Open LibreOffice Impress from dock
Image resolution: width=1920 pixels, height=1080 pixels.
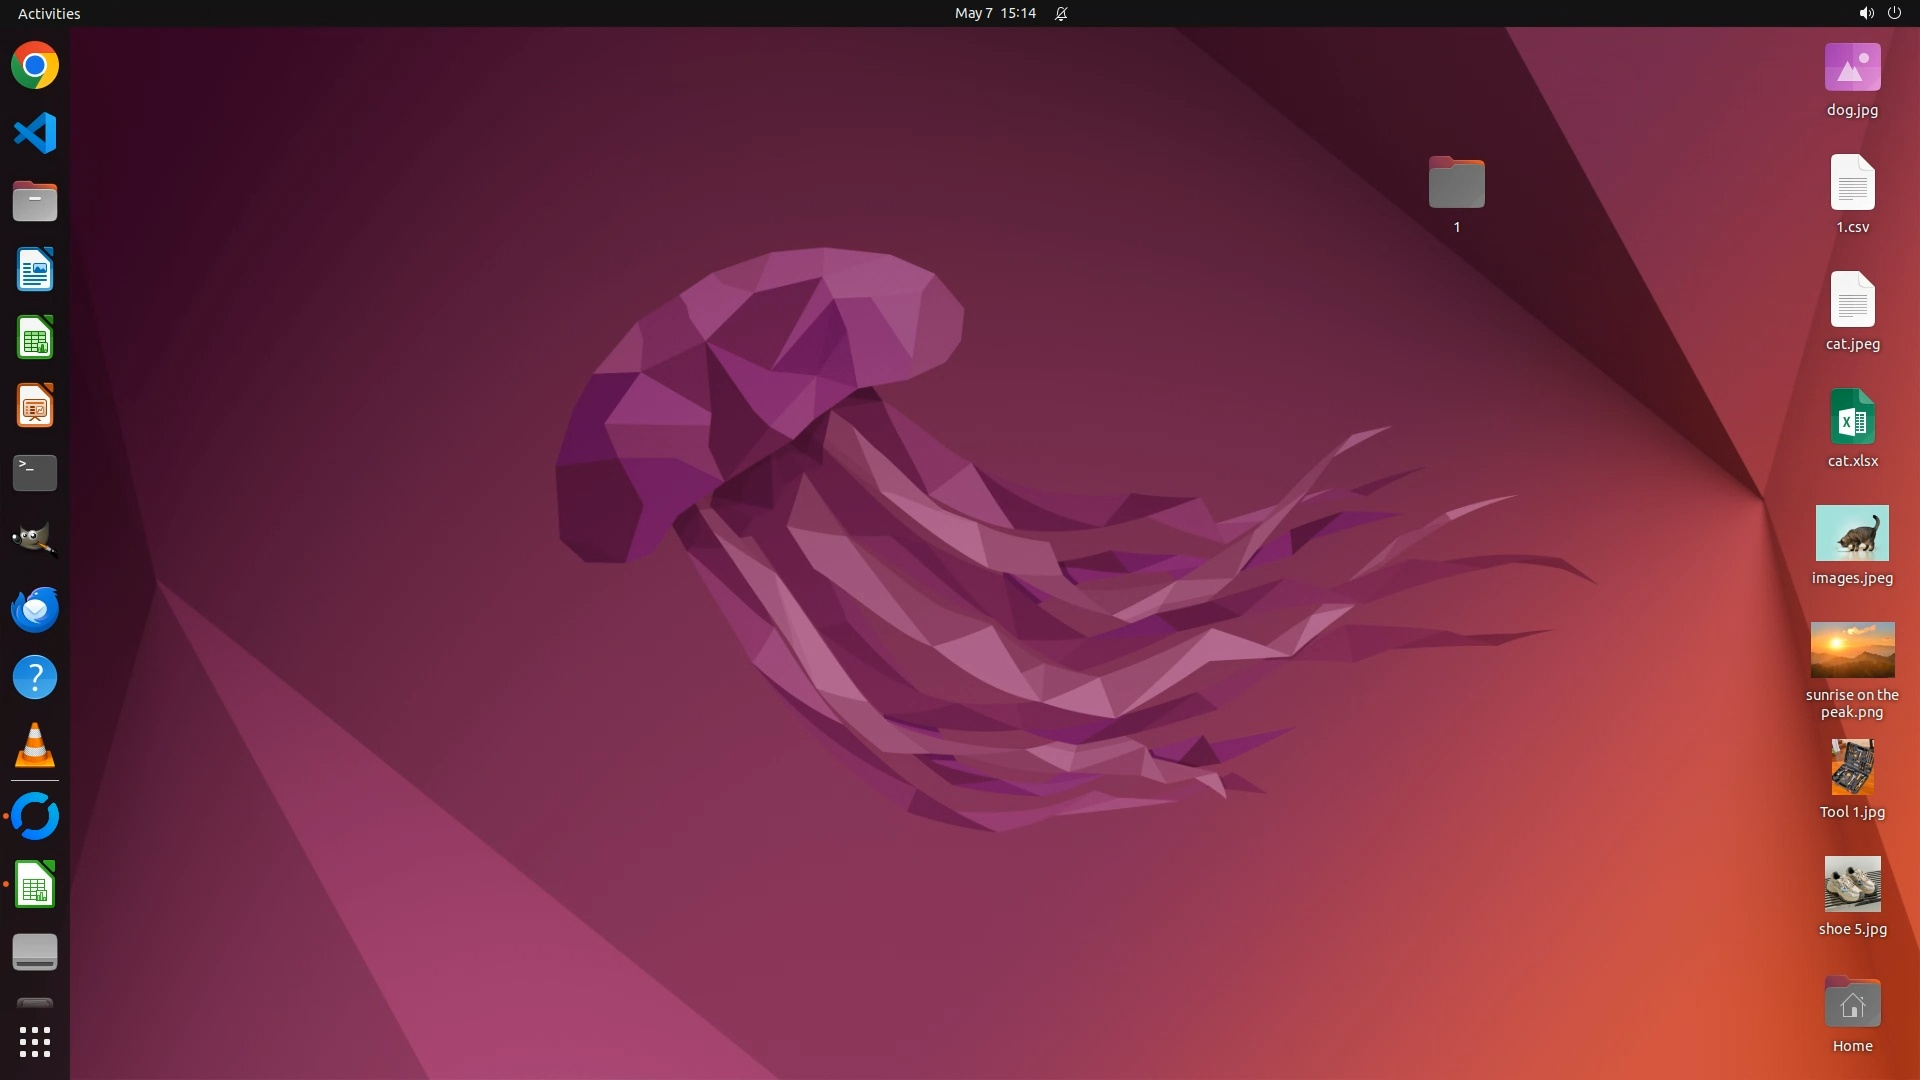pyautogui.click(x=35, y=406)
